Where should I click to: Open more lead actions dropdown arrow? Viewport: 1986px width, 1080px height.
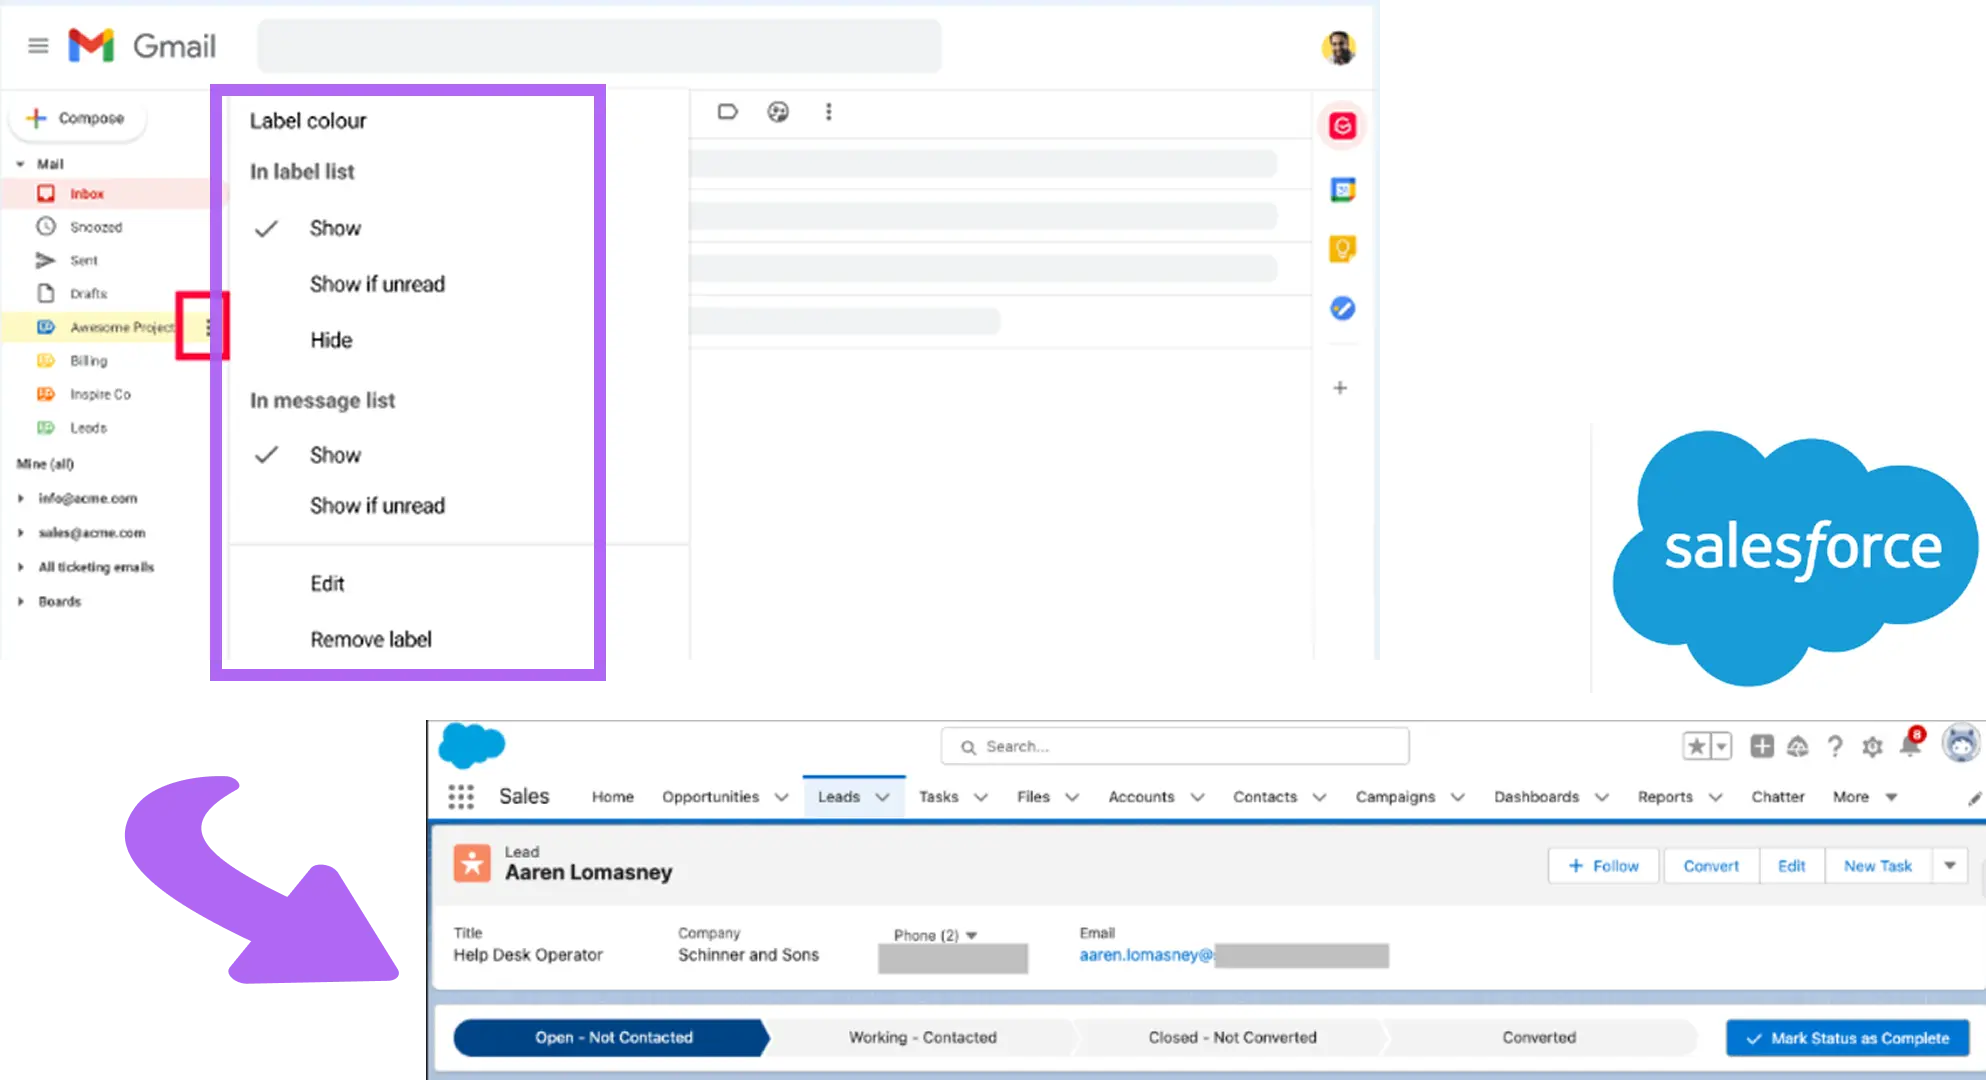(1950, 866)
